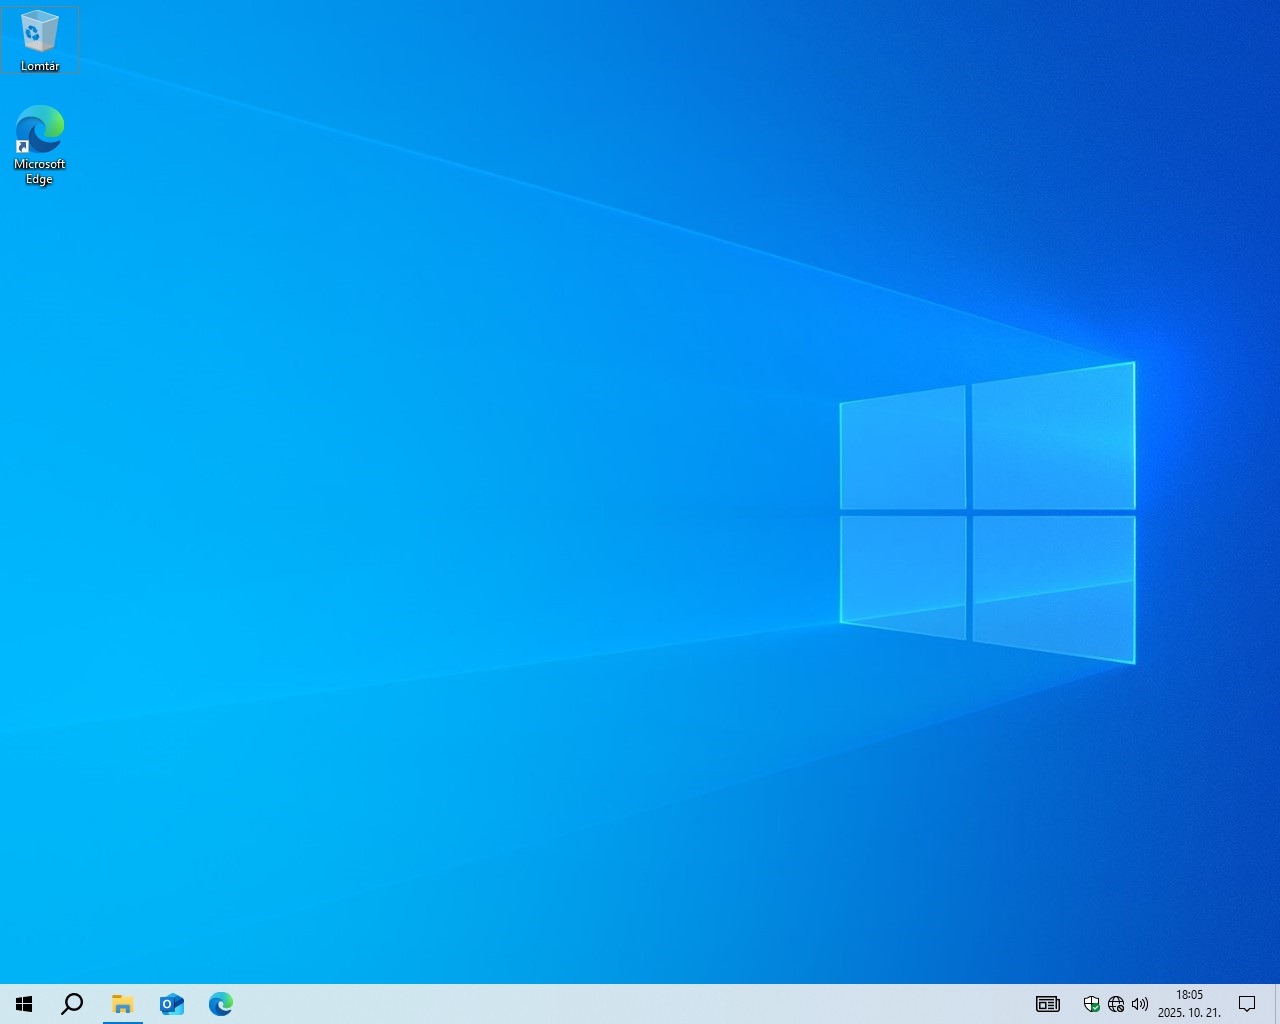
Task: Open the speaker volume tray icon
Action: tap(1140, 1004)
